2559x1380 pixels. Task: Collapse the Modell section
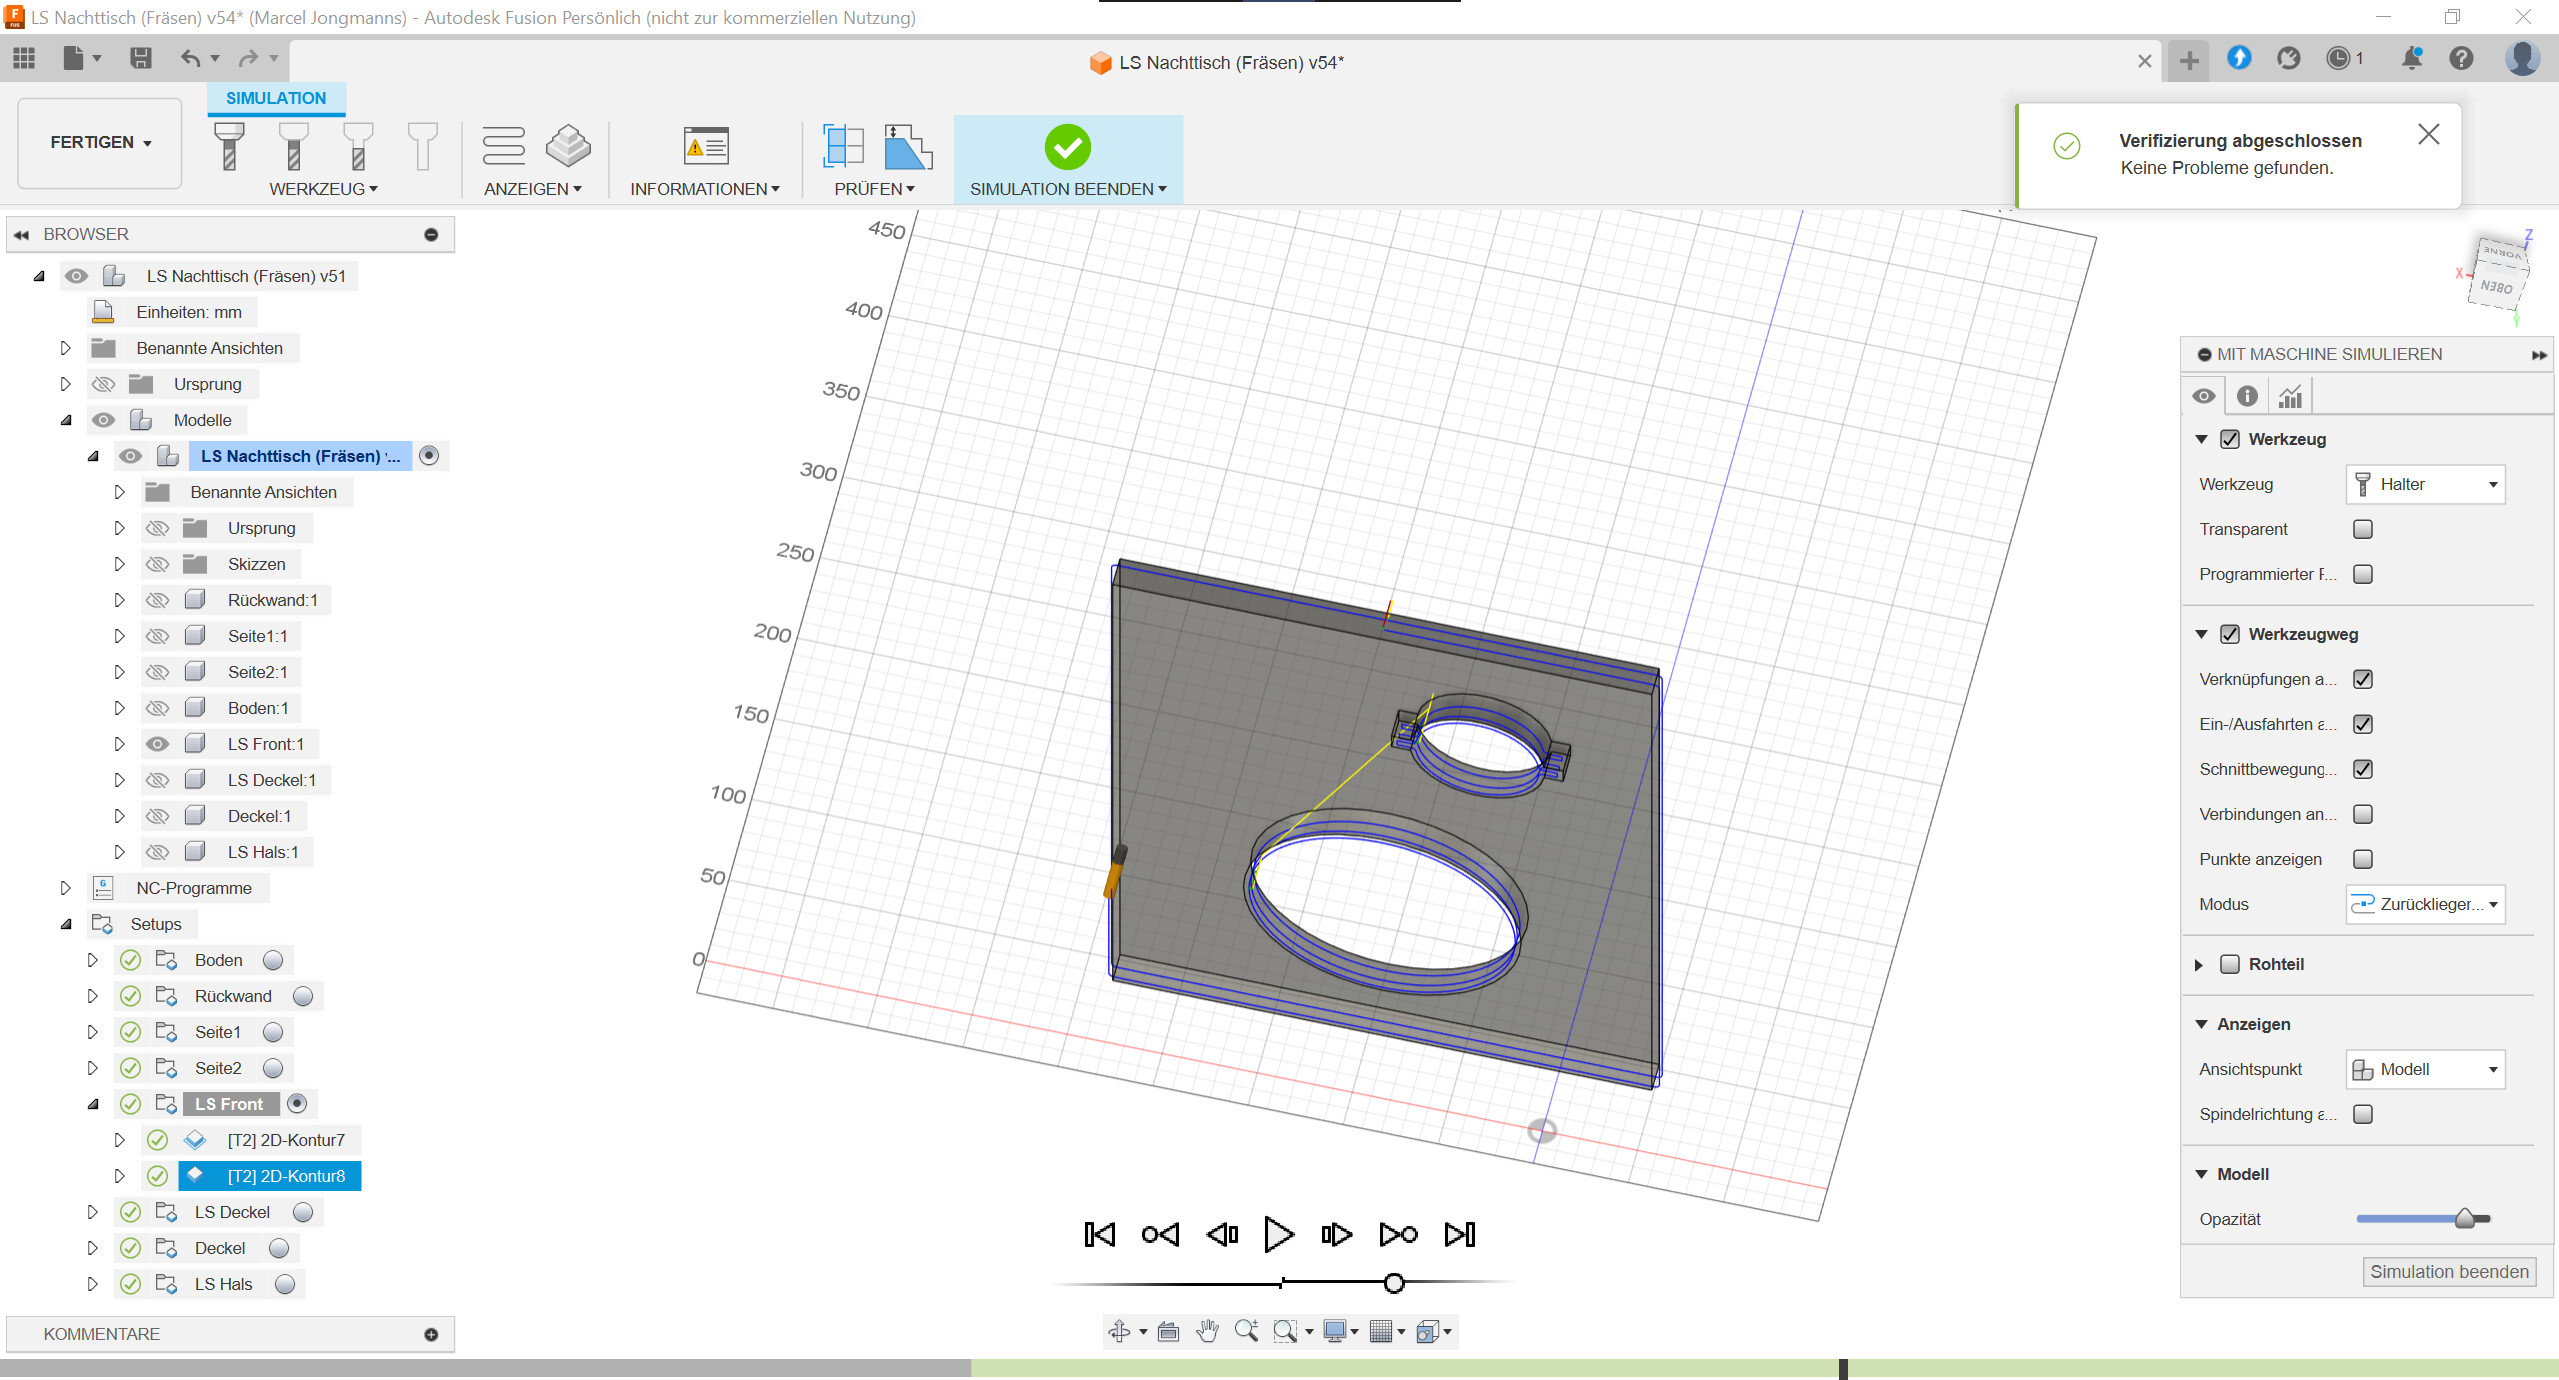2201,1174
